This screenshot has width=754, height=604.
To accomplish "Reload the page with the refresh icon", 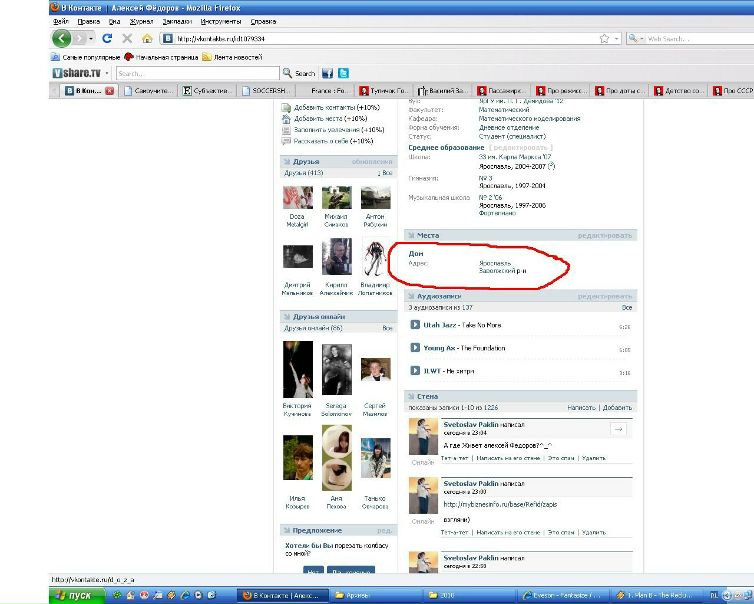I will coord(107,39).
